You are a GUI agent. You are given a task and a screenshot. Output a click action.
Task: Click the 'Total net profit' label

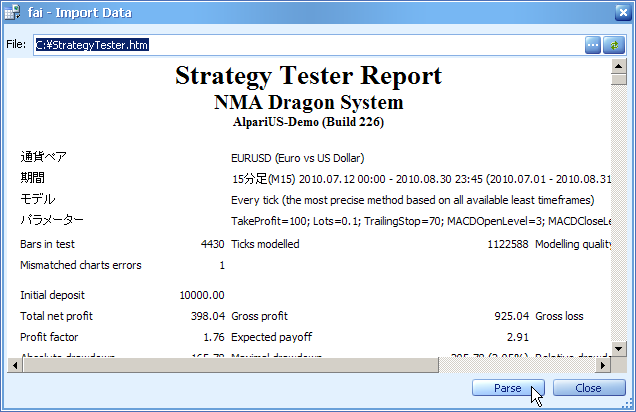(56, 316)
